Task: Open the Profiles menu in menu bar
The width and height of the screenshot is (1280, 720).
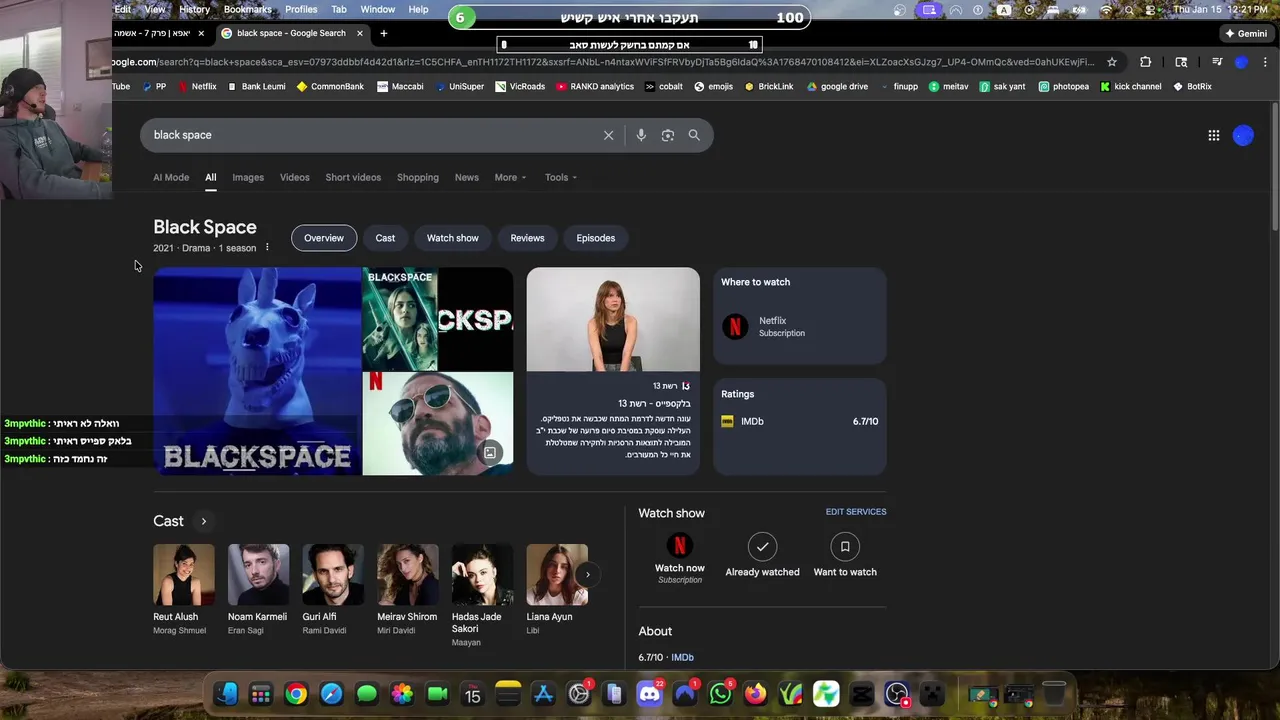Action: point(301,9)
